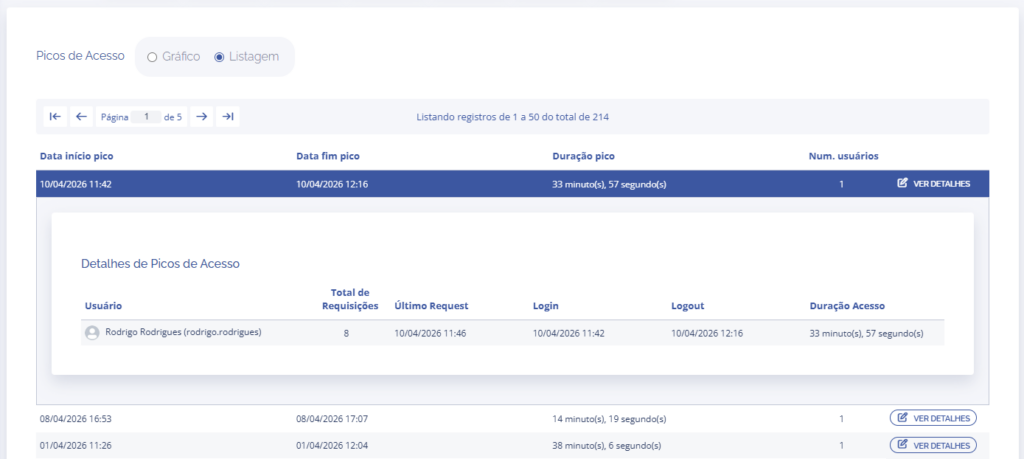This screenshot has width=1024, height=459.
Task: Click the page number input field
Action: [x=146, y=117]
